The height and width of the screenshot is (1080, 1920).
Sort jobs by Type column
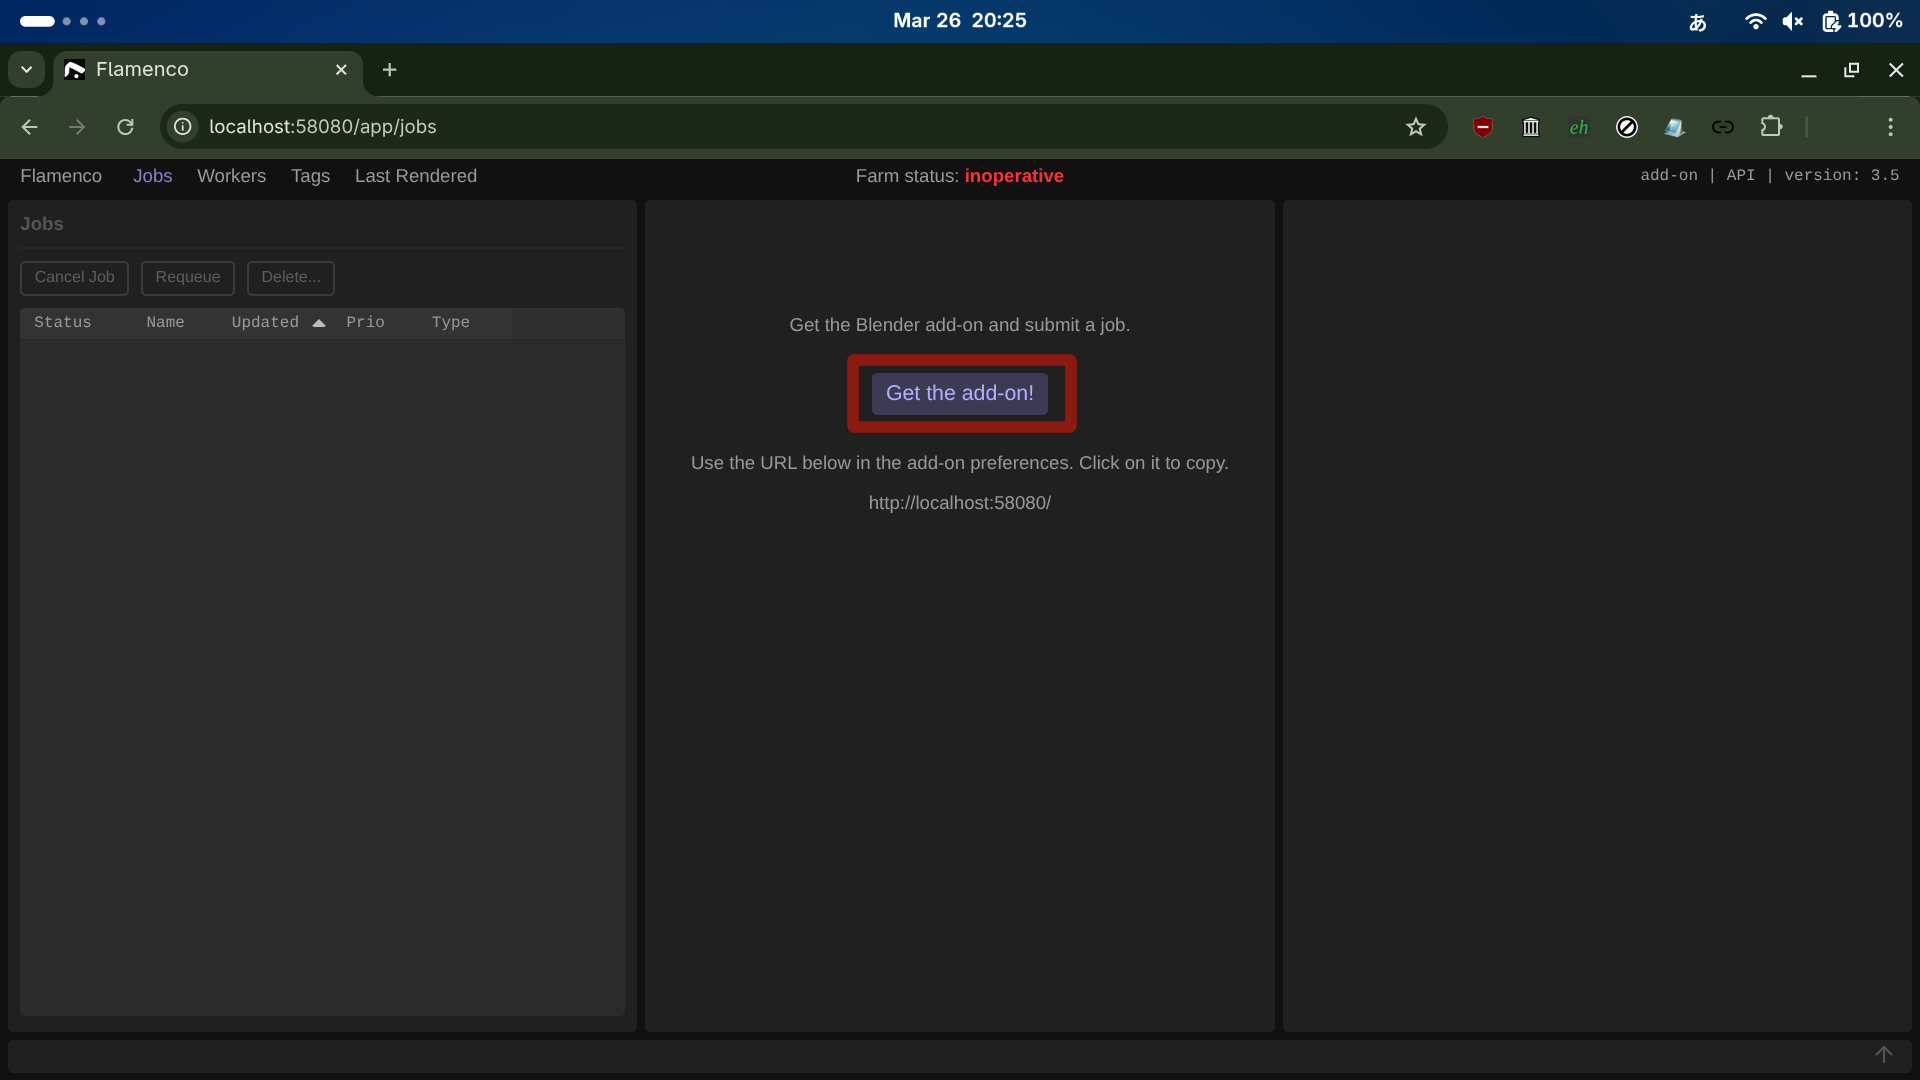point(451,322)
